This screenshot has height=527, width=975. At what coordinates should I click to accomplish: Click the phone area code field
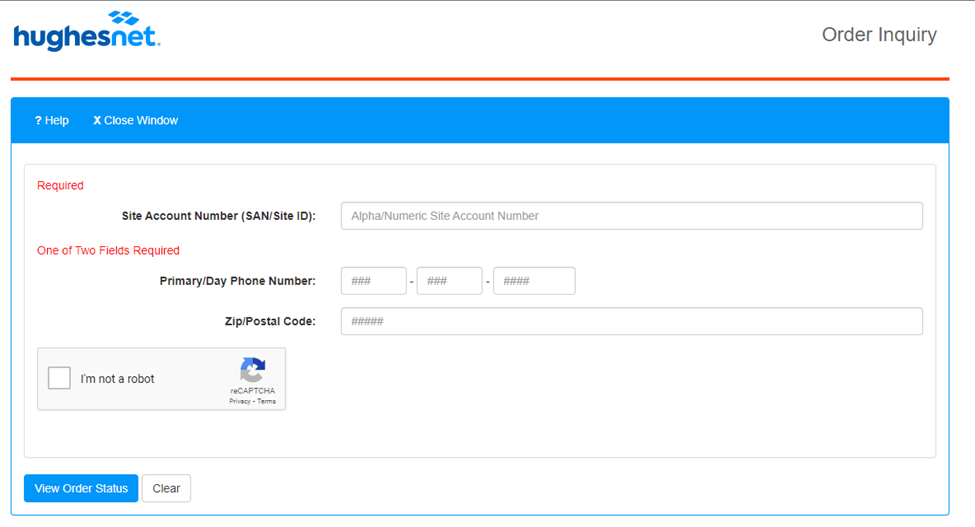point(373,281)
